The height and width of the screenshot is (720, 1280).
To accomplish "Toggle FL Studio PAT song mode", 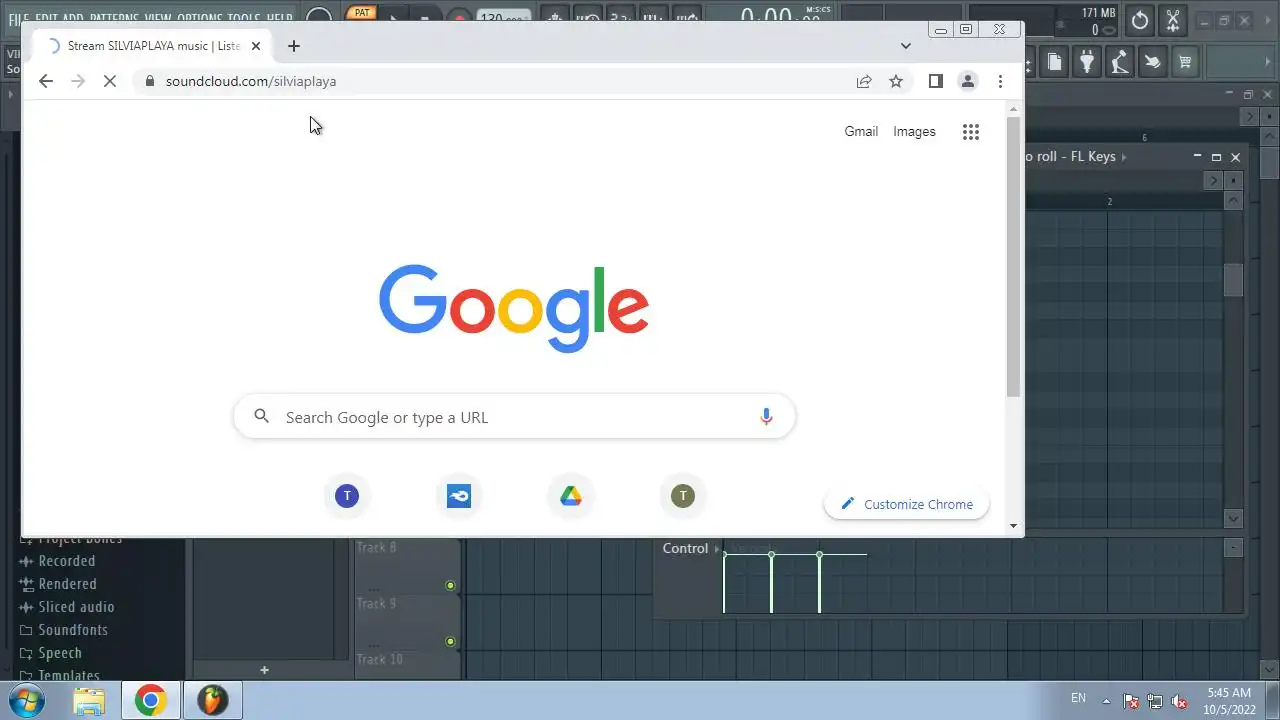I will tap(362, 13).
